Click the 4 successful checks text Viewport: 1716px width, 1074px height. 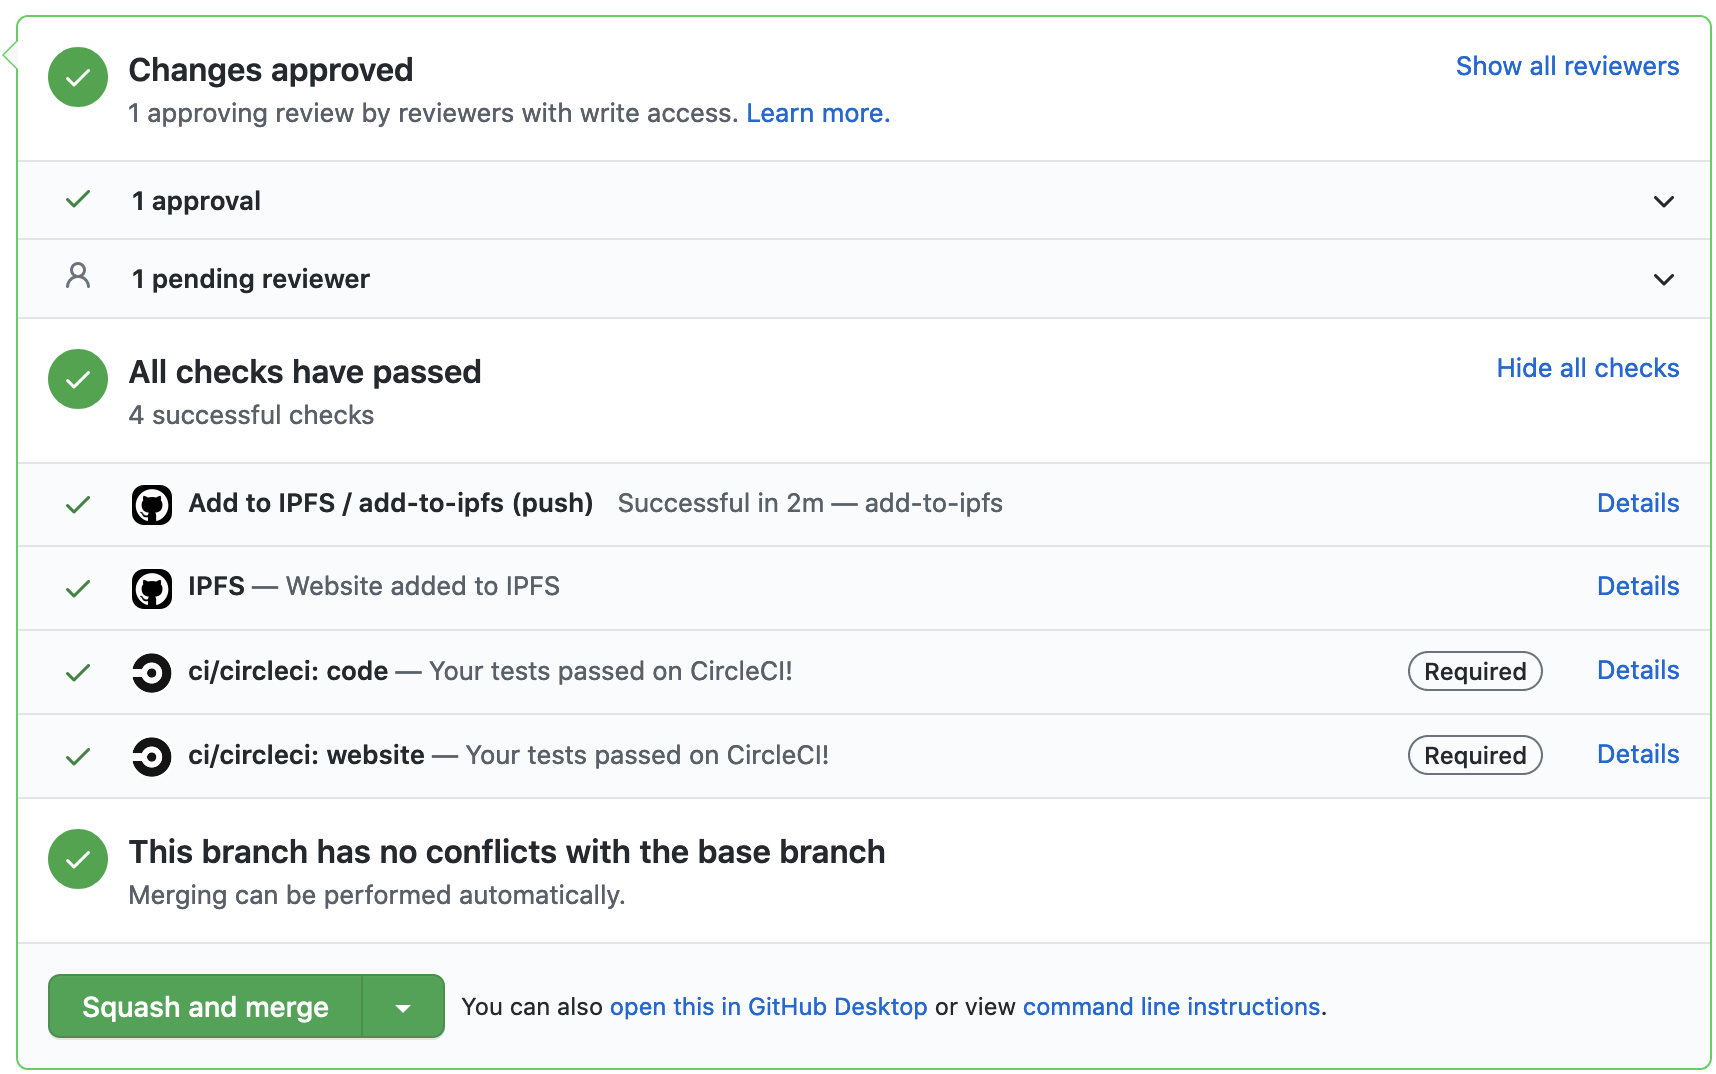251,415
